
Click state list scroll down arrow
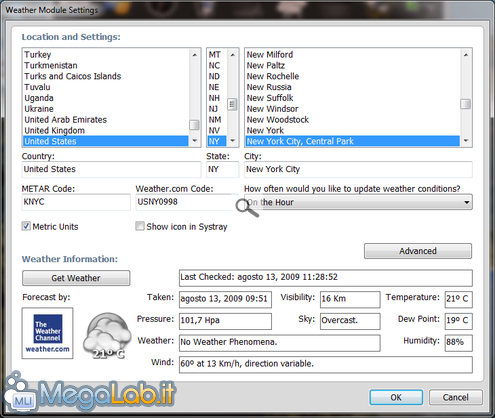233,141
